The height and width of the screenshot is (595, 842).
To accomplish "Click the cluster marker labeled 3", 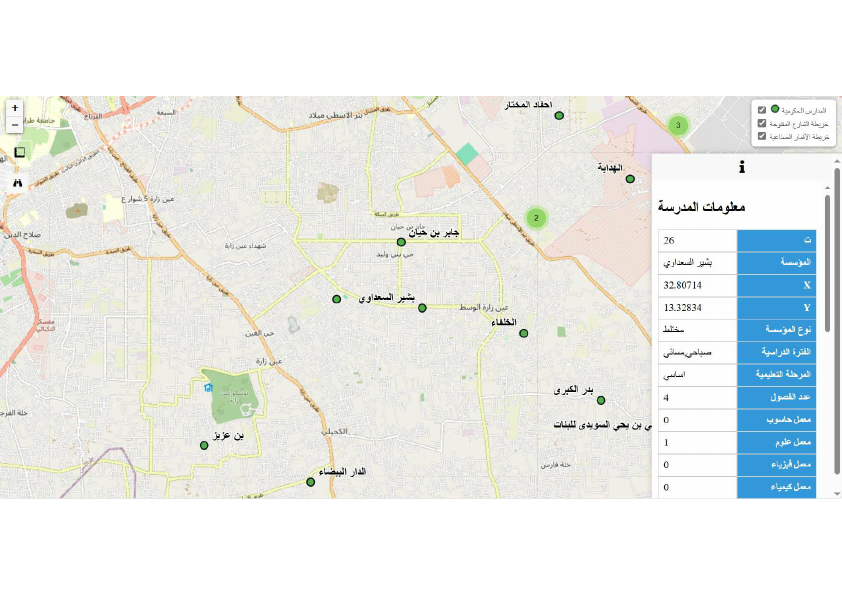I will point(678,125).
